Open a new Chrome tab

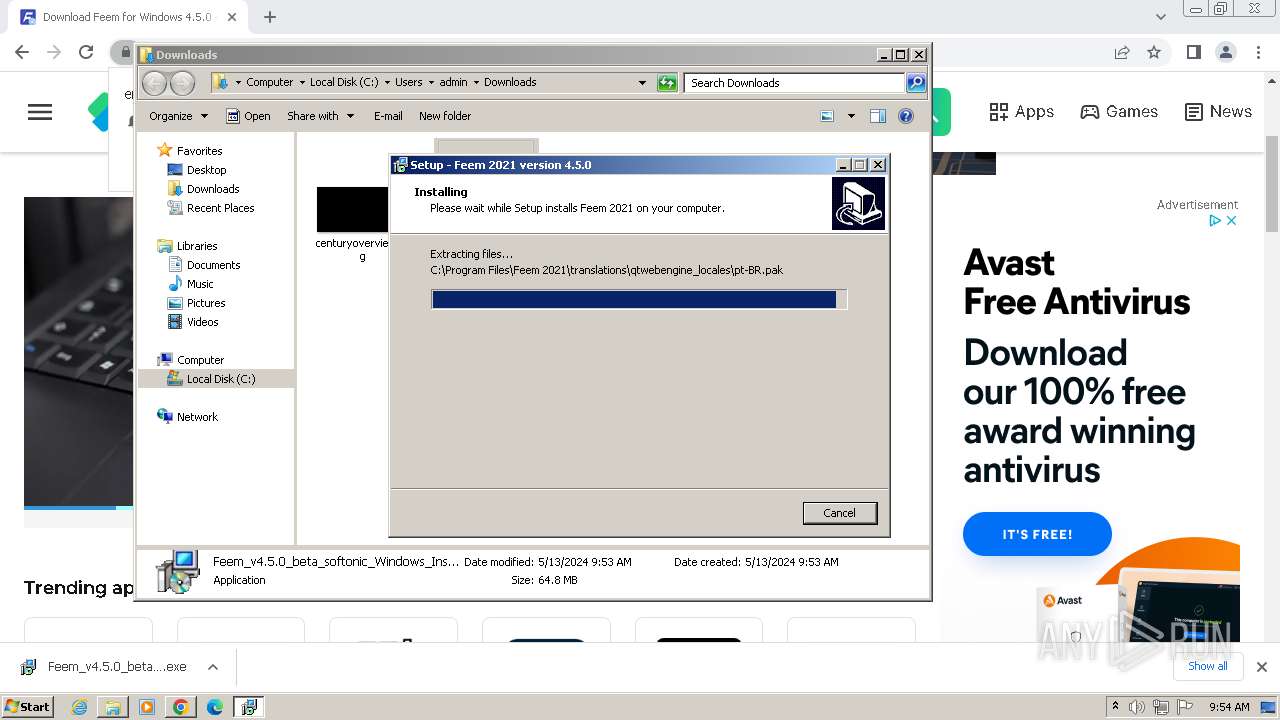click(x=270, y=17)
